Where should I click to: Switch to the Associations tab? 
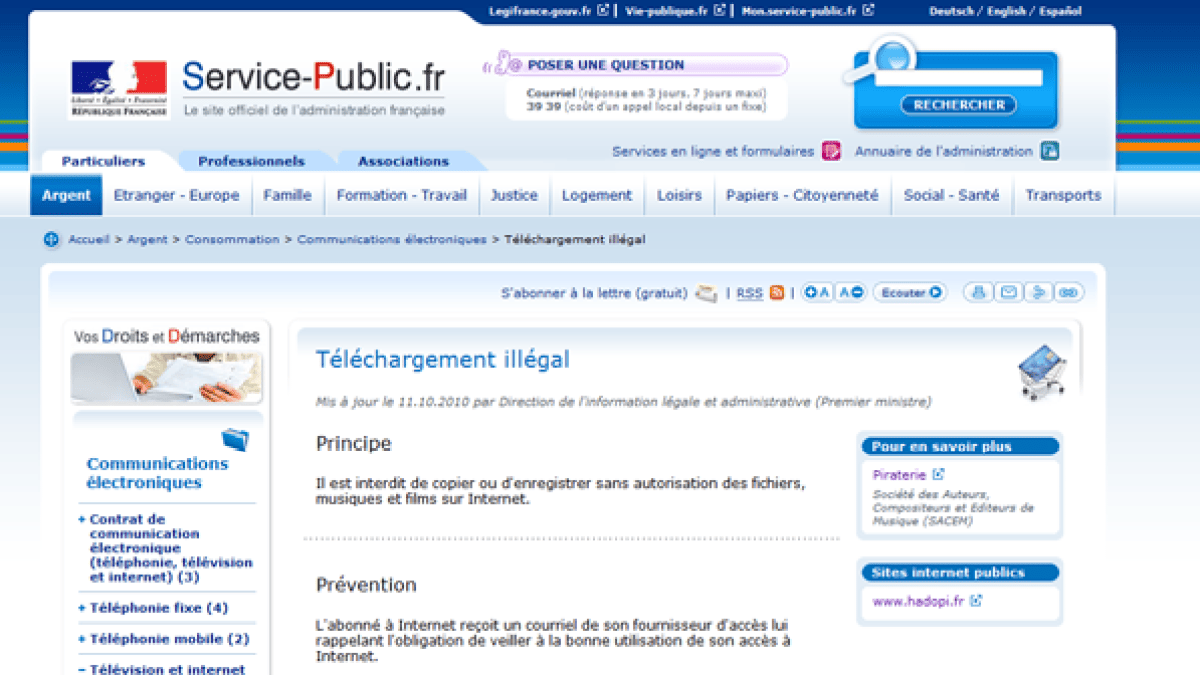(x=403, y=161)
